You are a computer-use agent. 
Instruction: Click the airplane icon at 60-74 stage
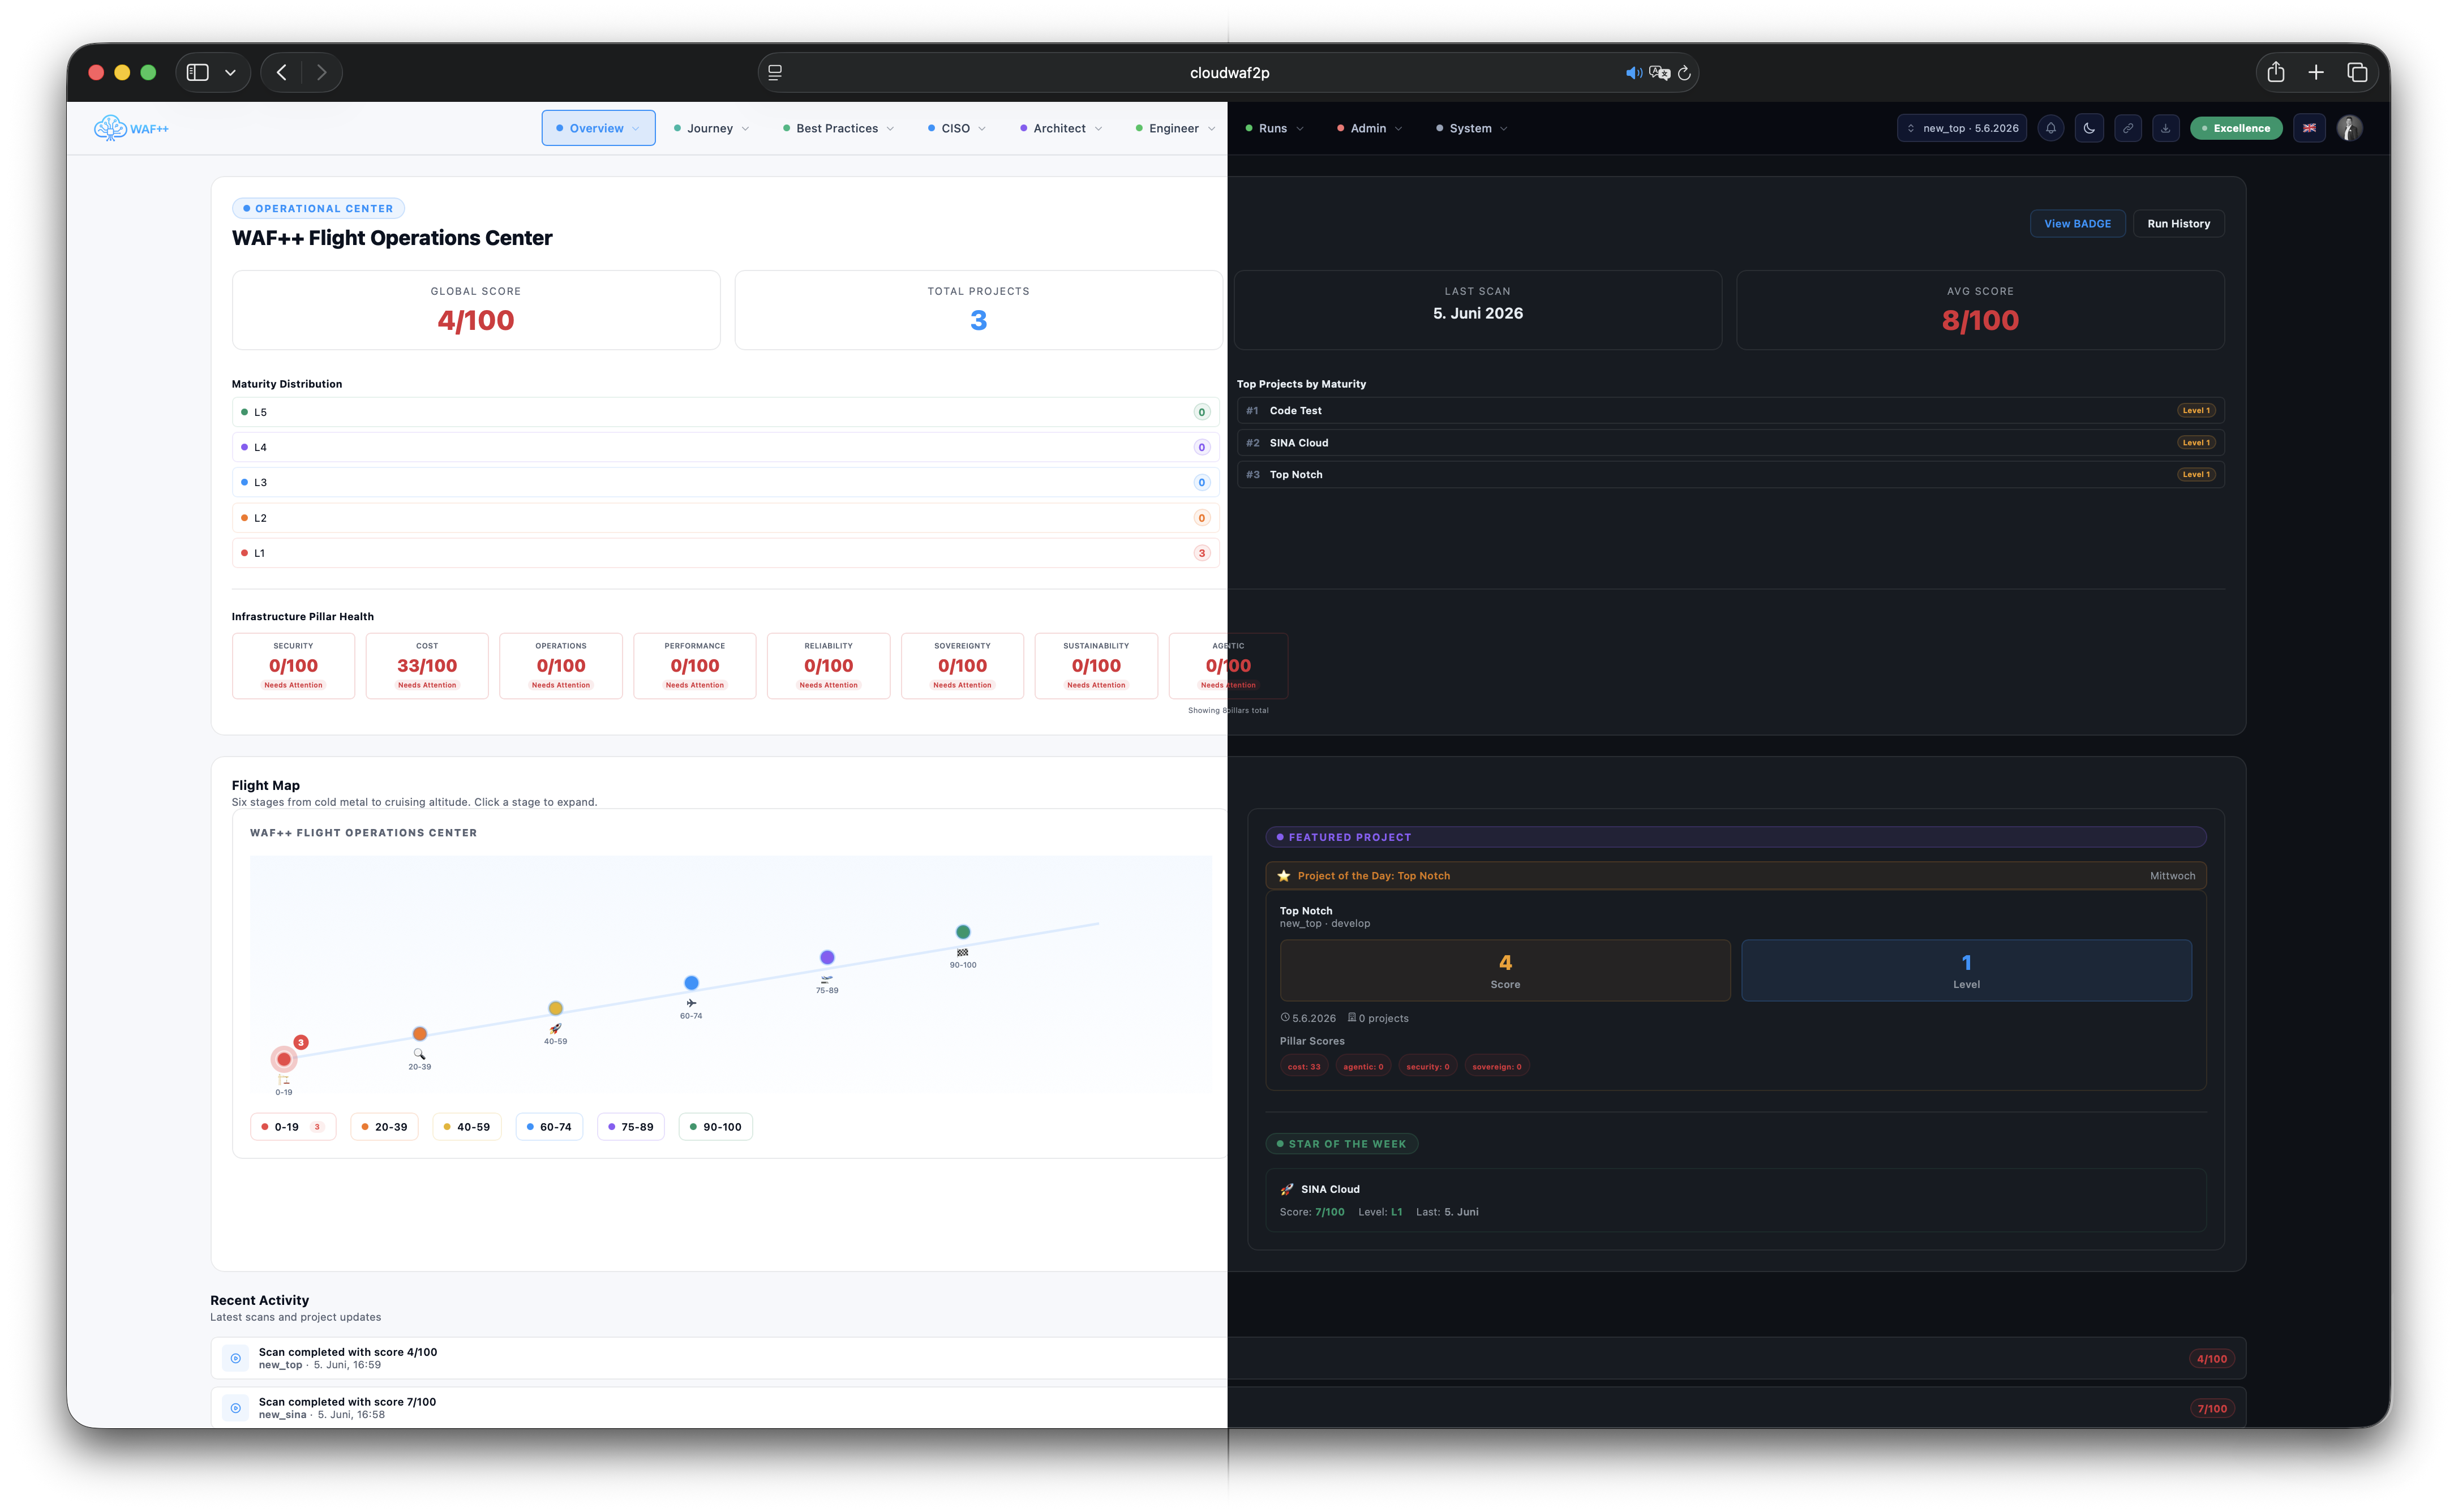691,1003
